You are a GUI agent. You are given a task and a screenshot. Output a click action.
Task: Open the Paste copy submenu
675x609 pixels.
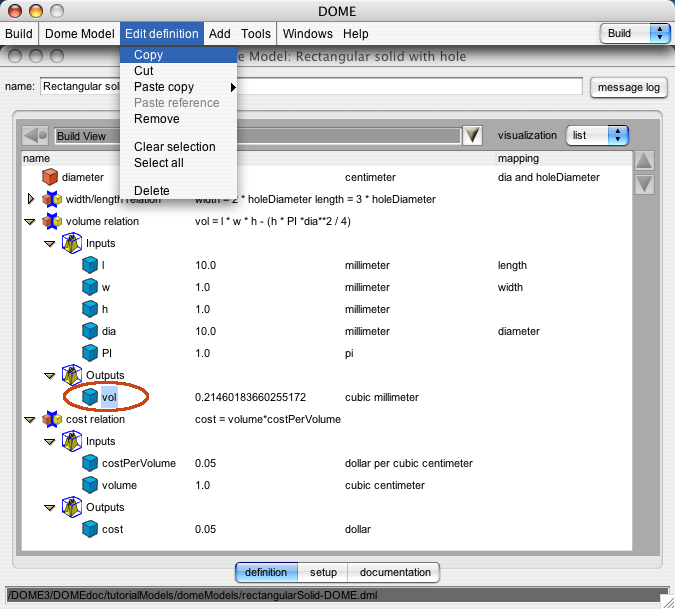tap(179, 87)
